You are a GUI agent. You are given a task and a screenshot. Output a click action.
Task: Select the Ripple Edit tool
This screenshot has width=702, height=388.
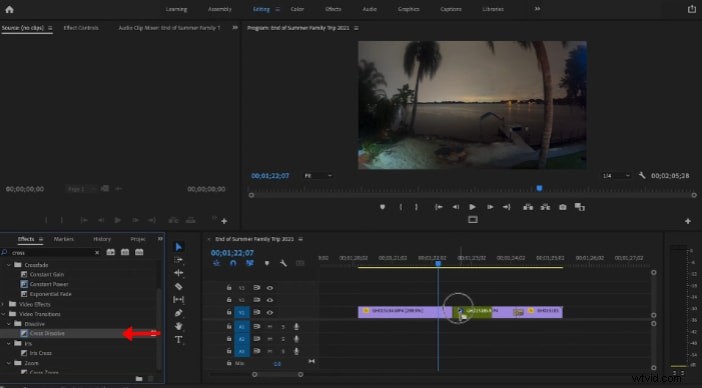(179, 273)
